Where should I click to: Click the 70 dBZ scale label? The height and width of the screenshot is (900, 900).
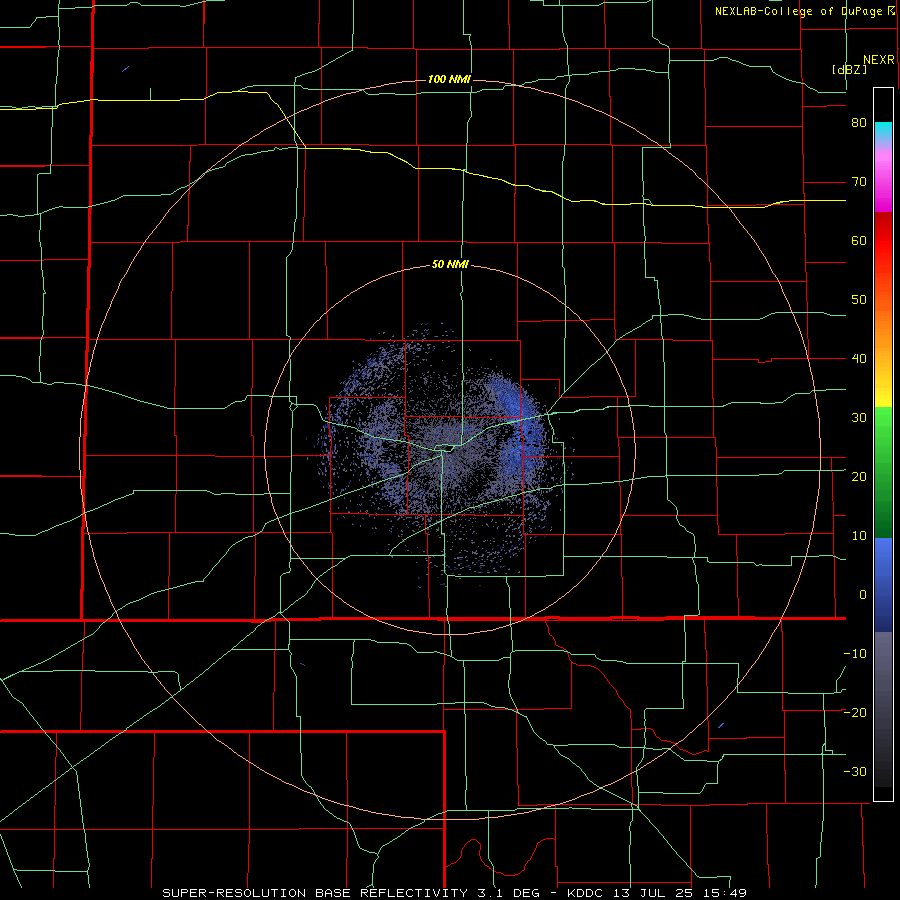point(859,182)
